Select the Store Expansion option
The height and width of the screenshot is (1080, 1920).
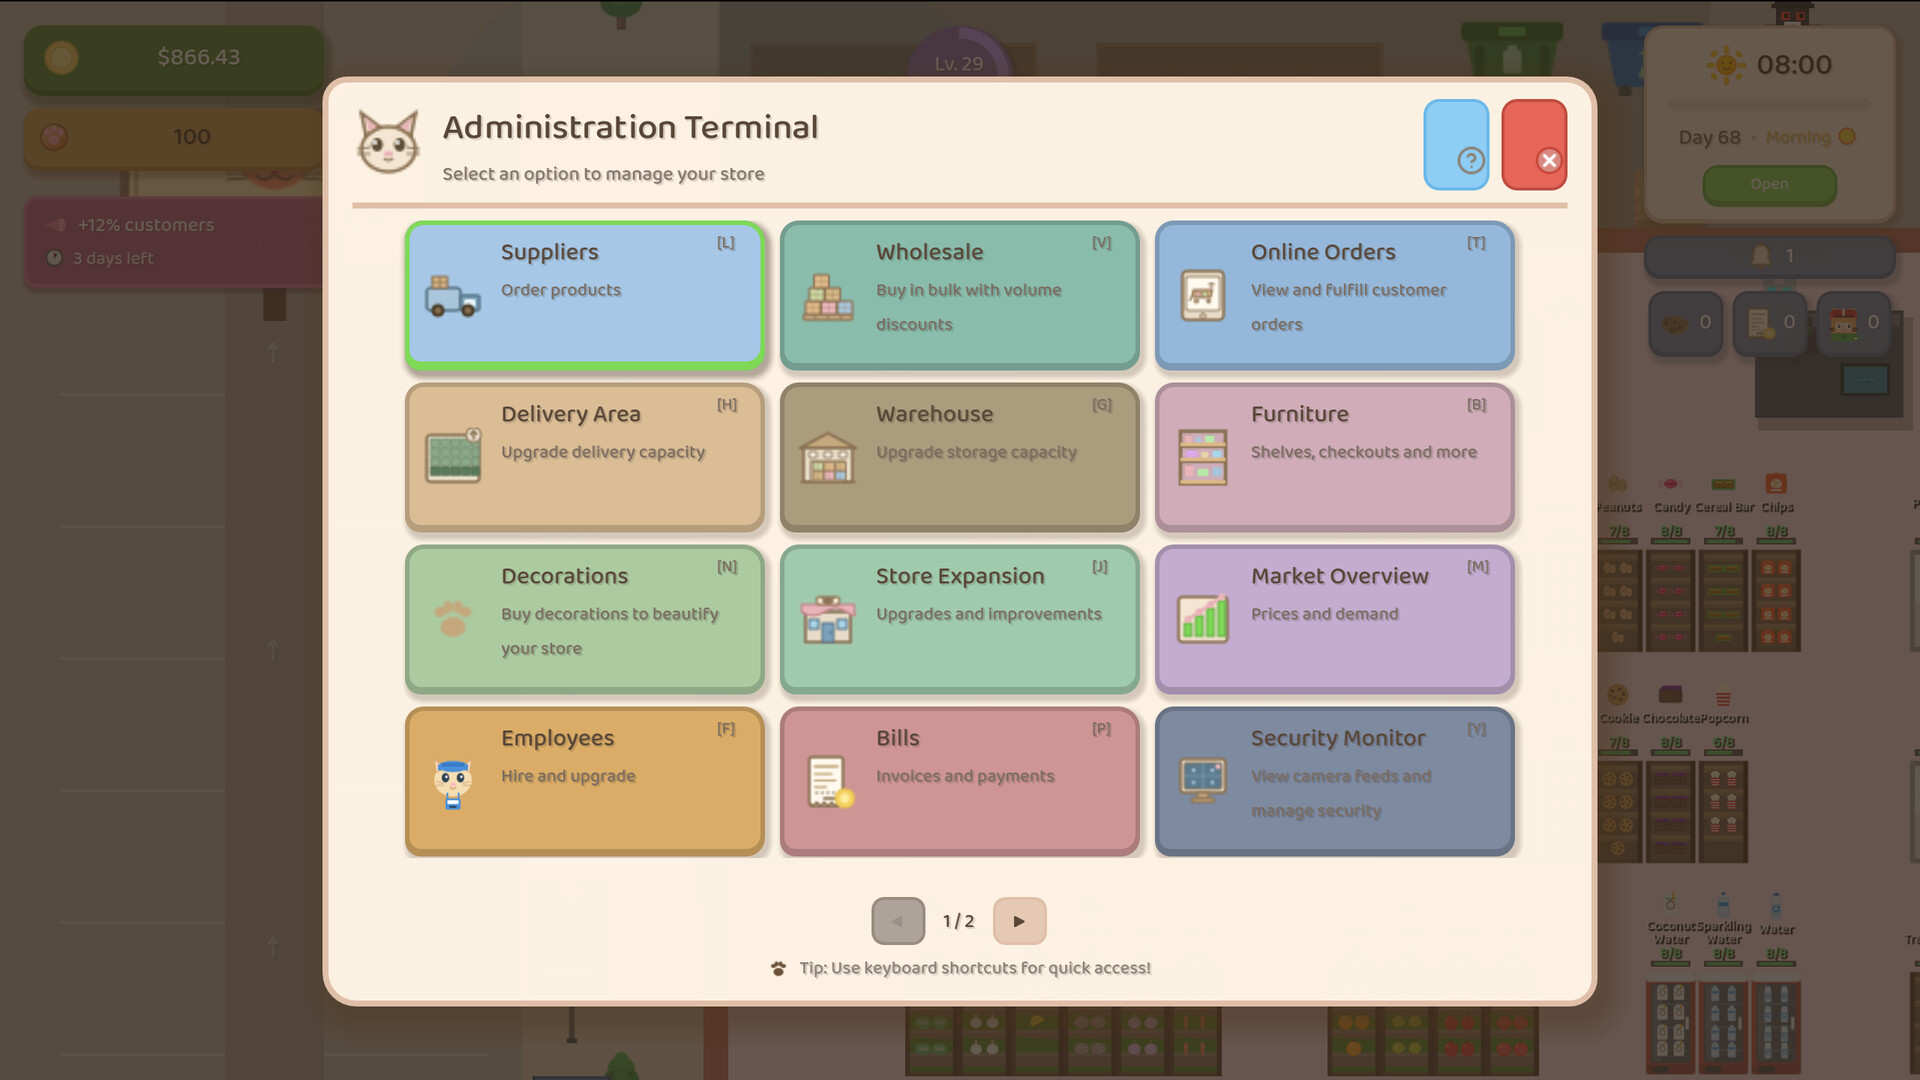point(959,619)
